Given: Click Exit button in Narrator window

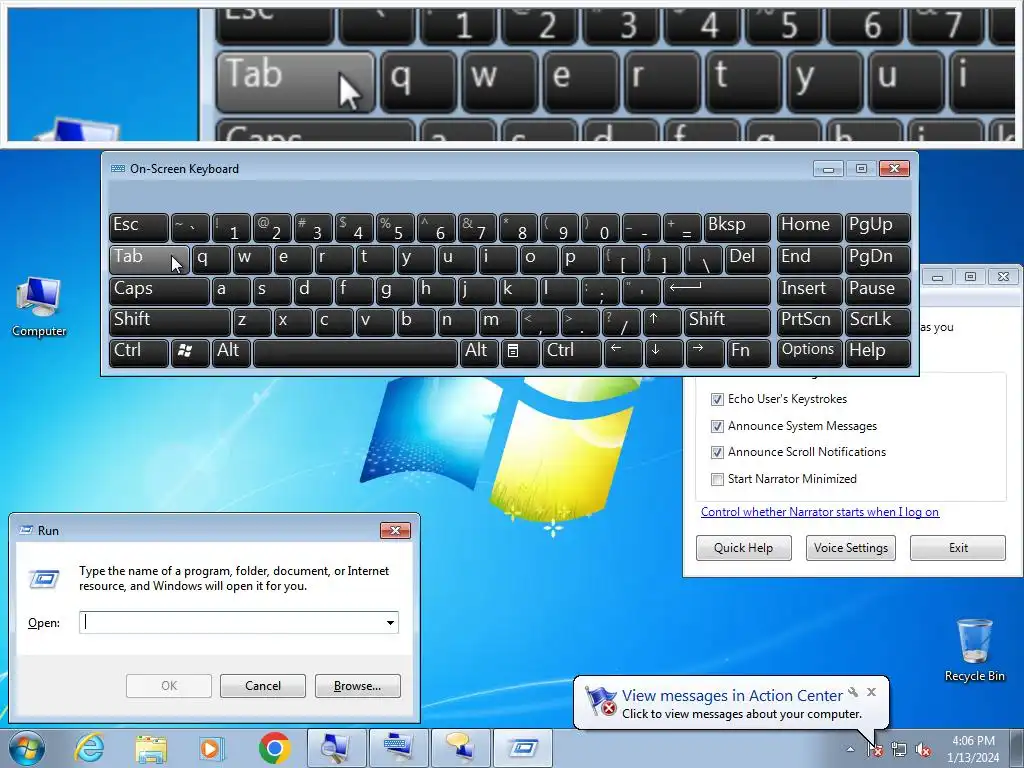Looking at the screenshot, I should pyautogui.click(x=958, y=548).
